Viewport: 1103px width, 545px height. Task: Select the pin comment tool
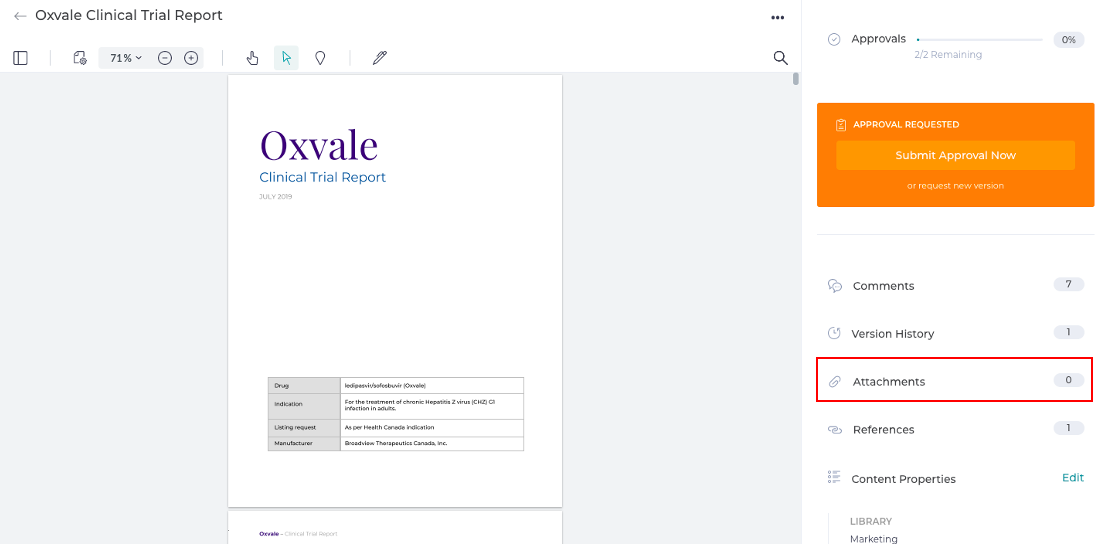(x=320, y=58)
